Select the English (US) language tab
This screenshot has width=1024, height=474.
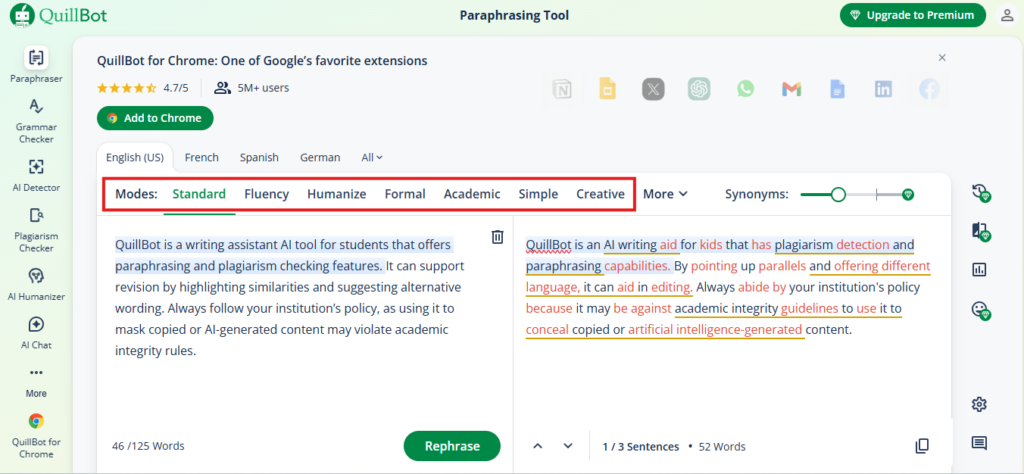[135, 157]
